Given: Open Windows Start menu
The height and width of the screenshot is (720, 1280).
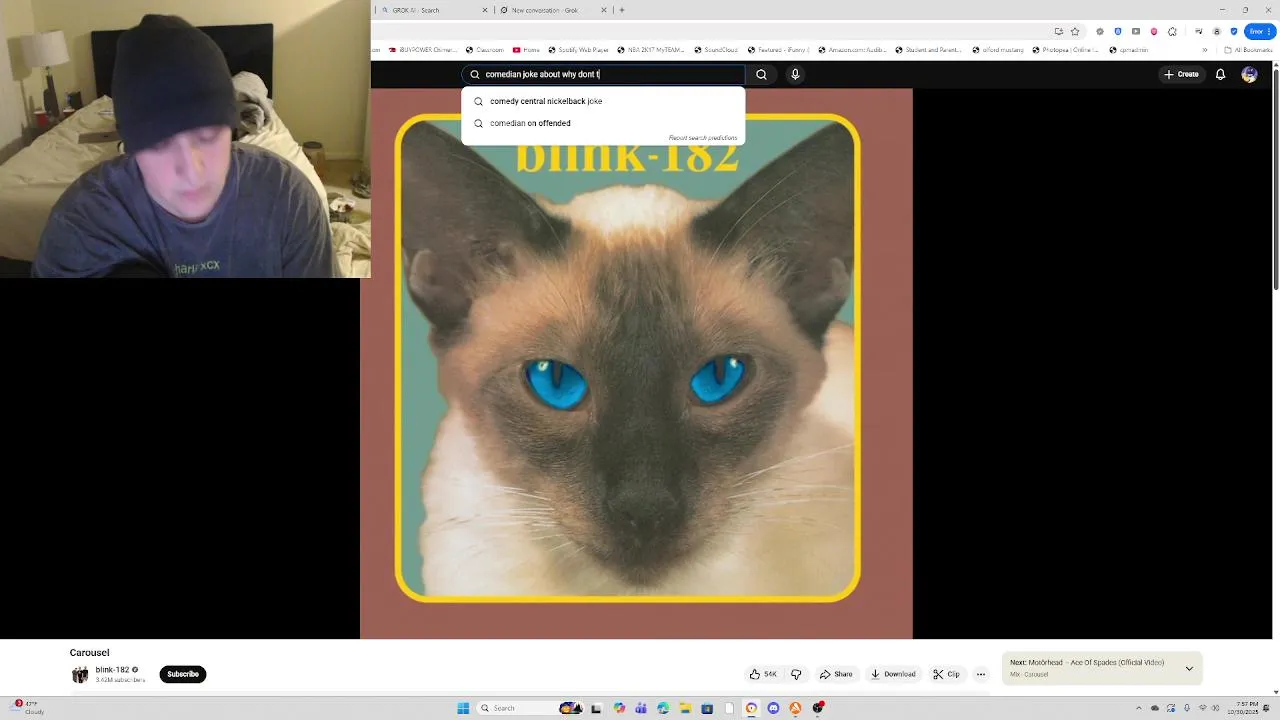Looking at the screenshot, I should pos(463,708).
